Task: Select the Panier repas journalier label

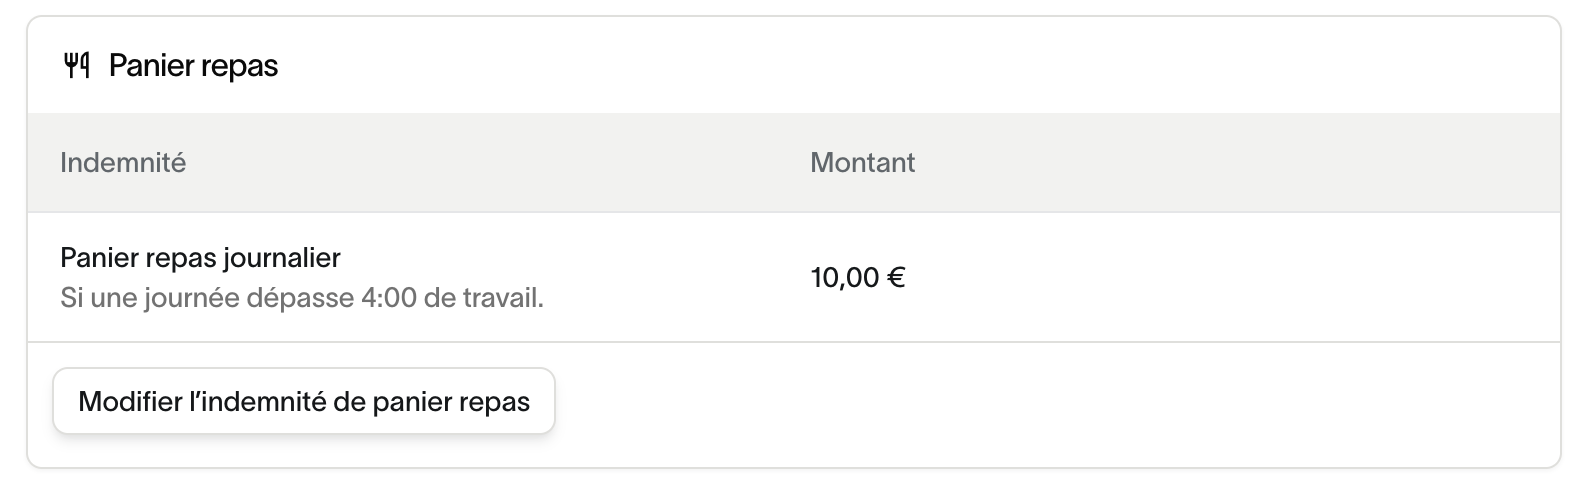Action: point(200,258)
